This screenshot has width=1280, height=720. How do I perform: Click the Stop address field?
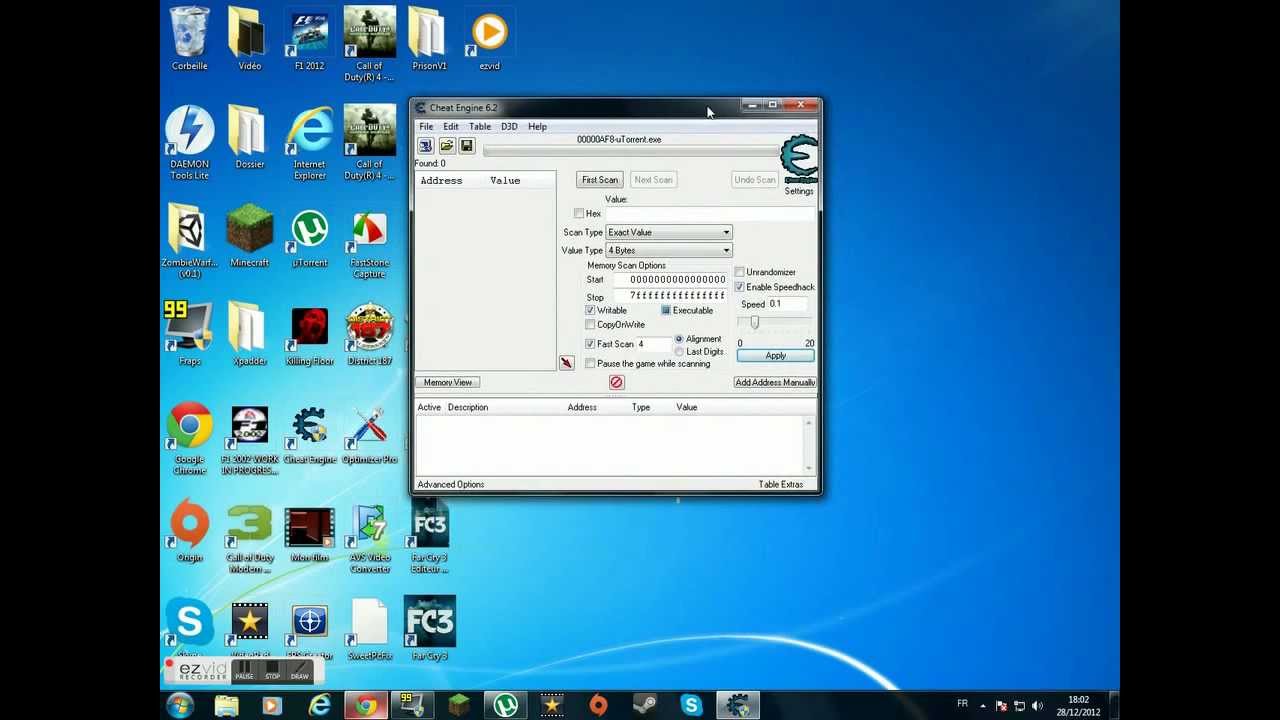[x=669, y=297]
